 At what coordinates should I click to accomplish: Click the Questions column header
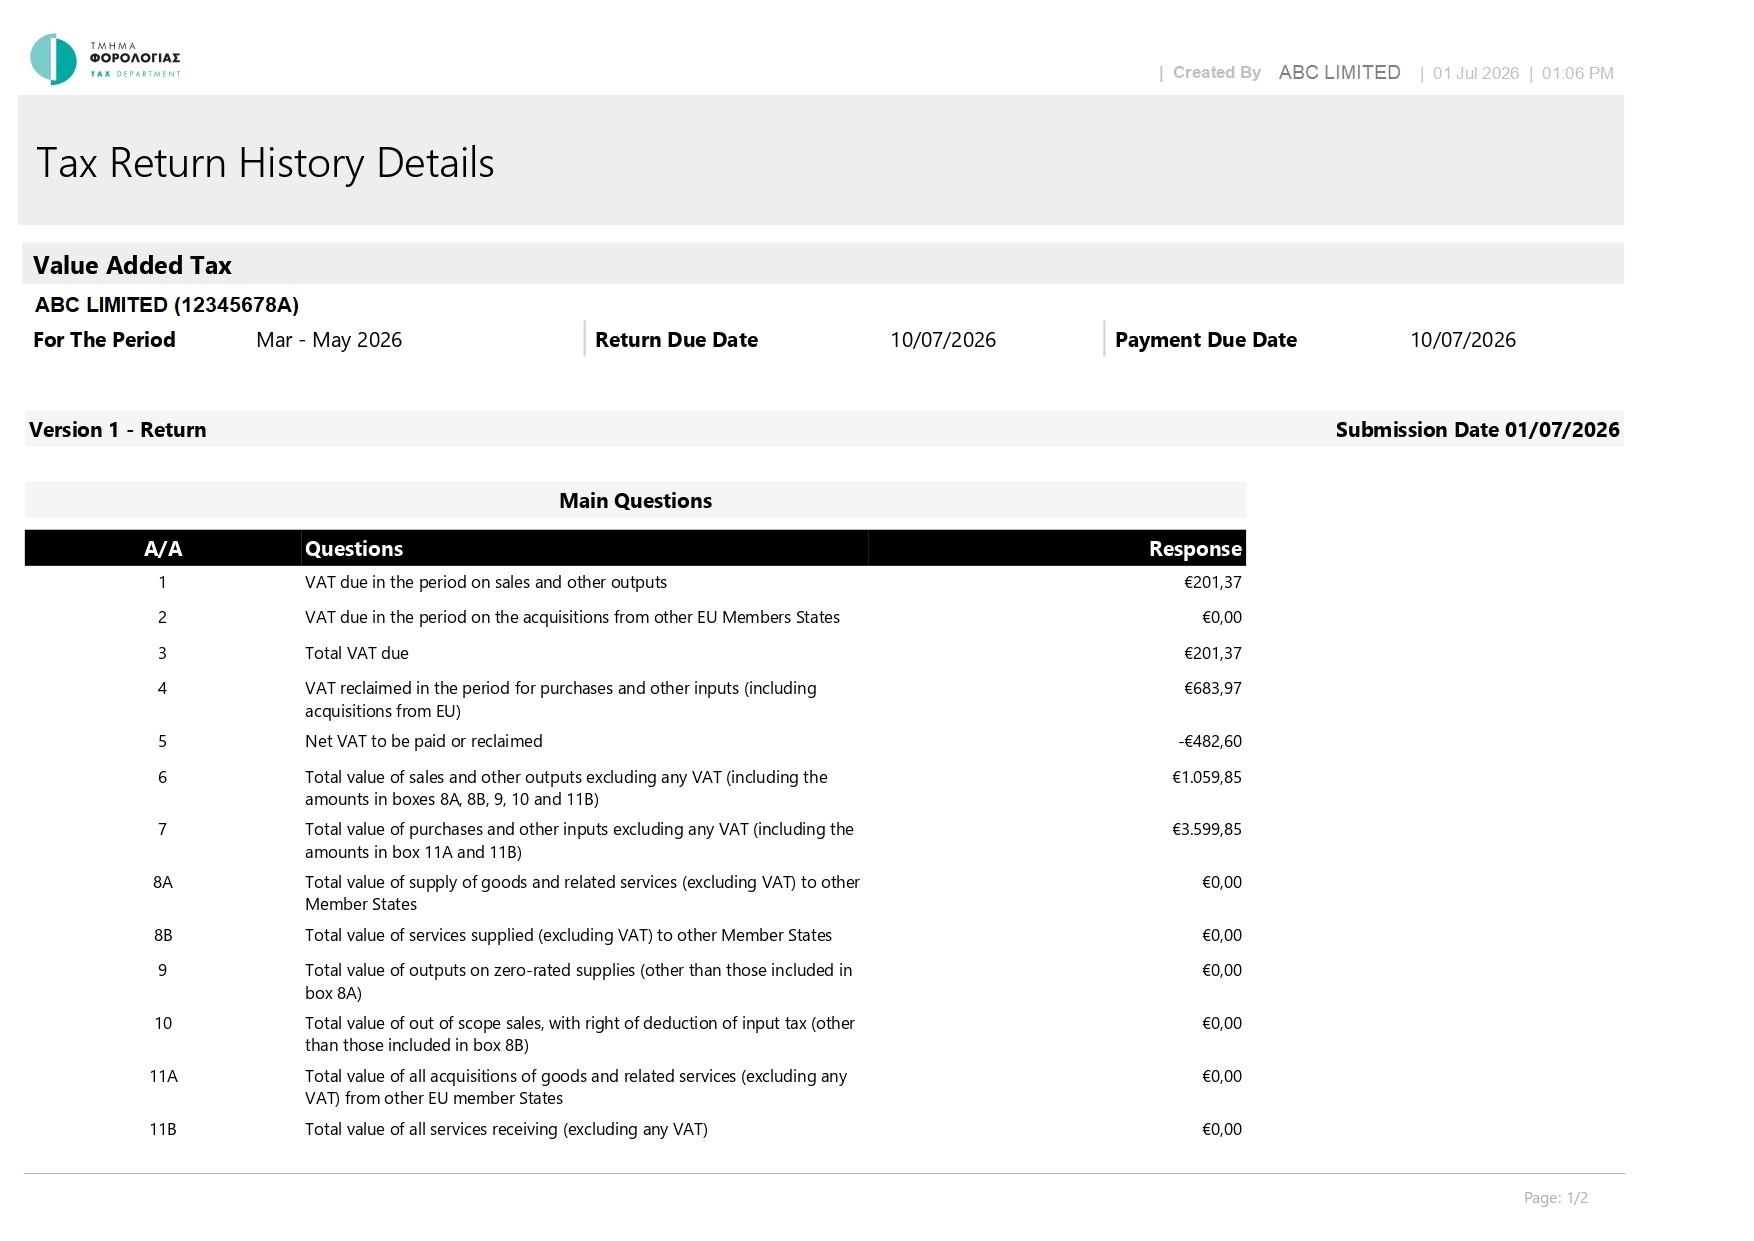point(354,549)
